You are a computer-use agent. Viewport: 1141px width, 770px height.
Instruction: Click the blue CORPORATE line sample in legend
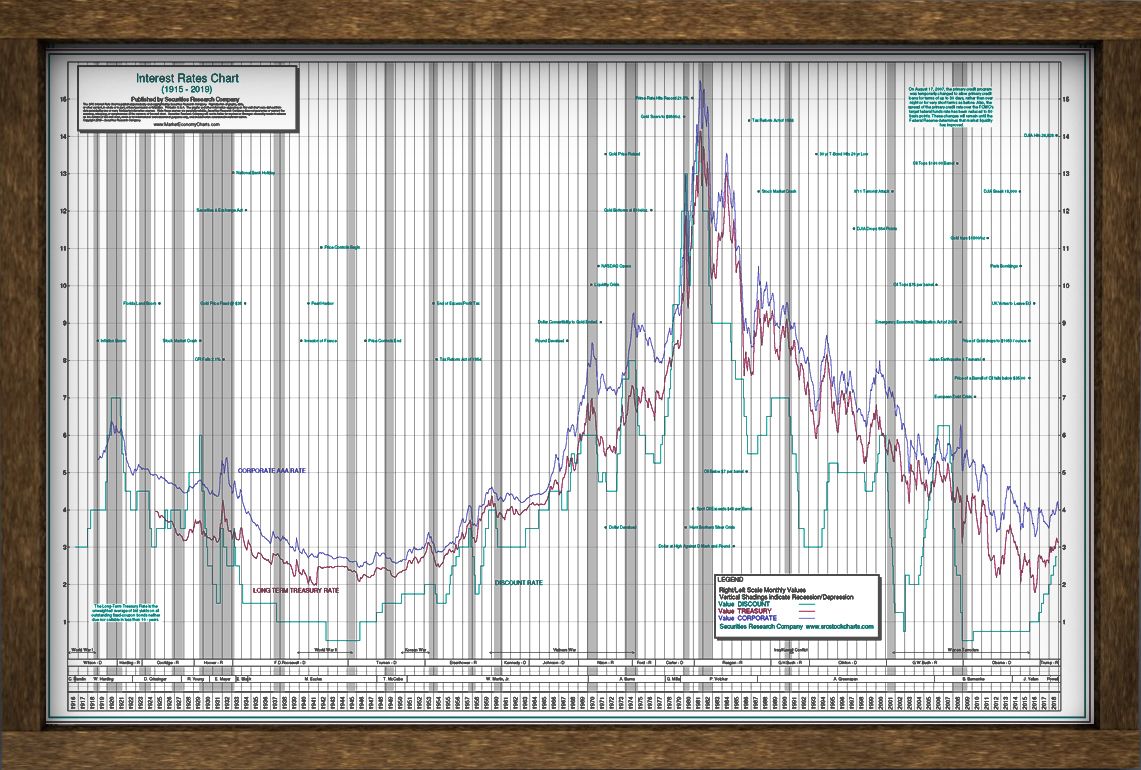[807, 619]
